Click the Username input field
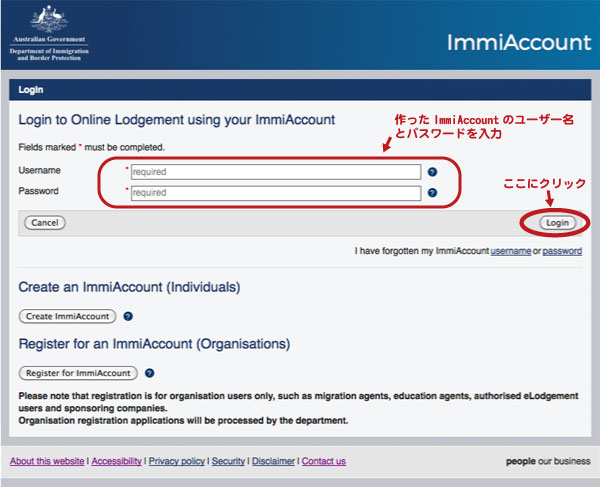The image size is (600, 487). coord(276,172)
